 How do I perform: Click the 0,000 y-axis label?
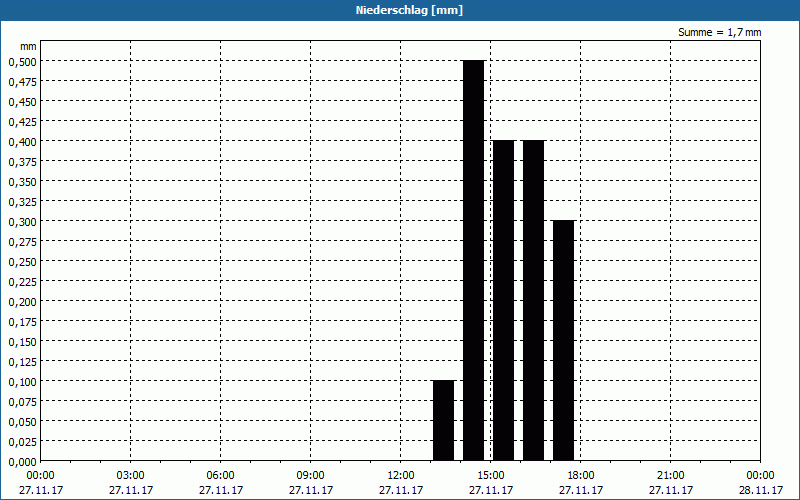(22, 461)
